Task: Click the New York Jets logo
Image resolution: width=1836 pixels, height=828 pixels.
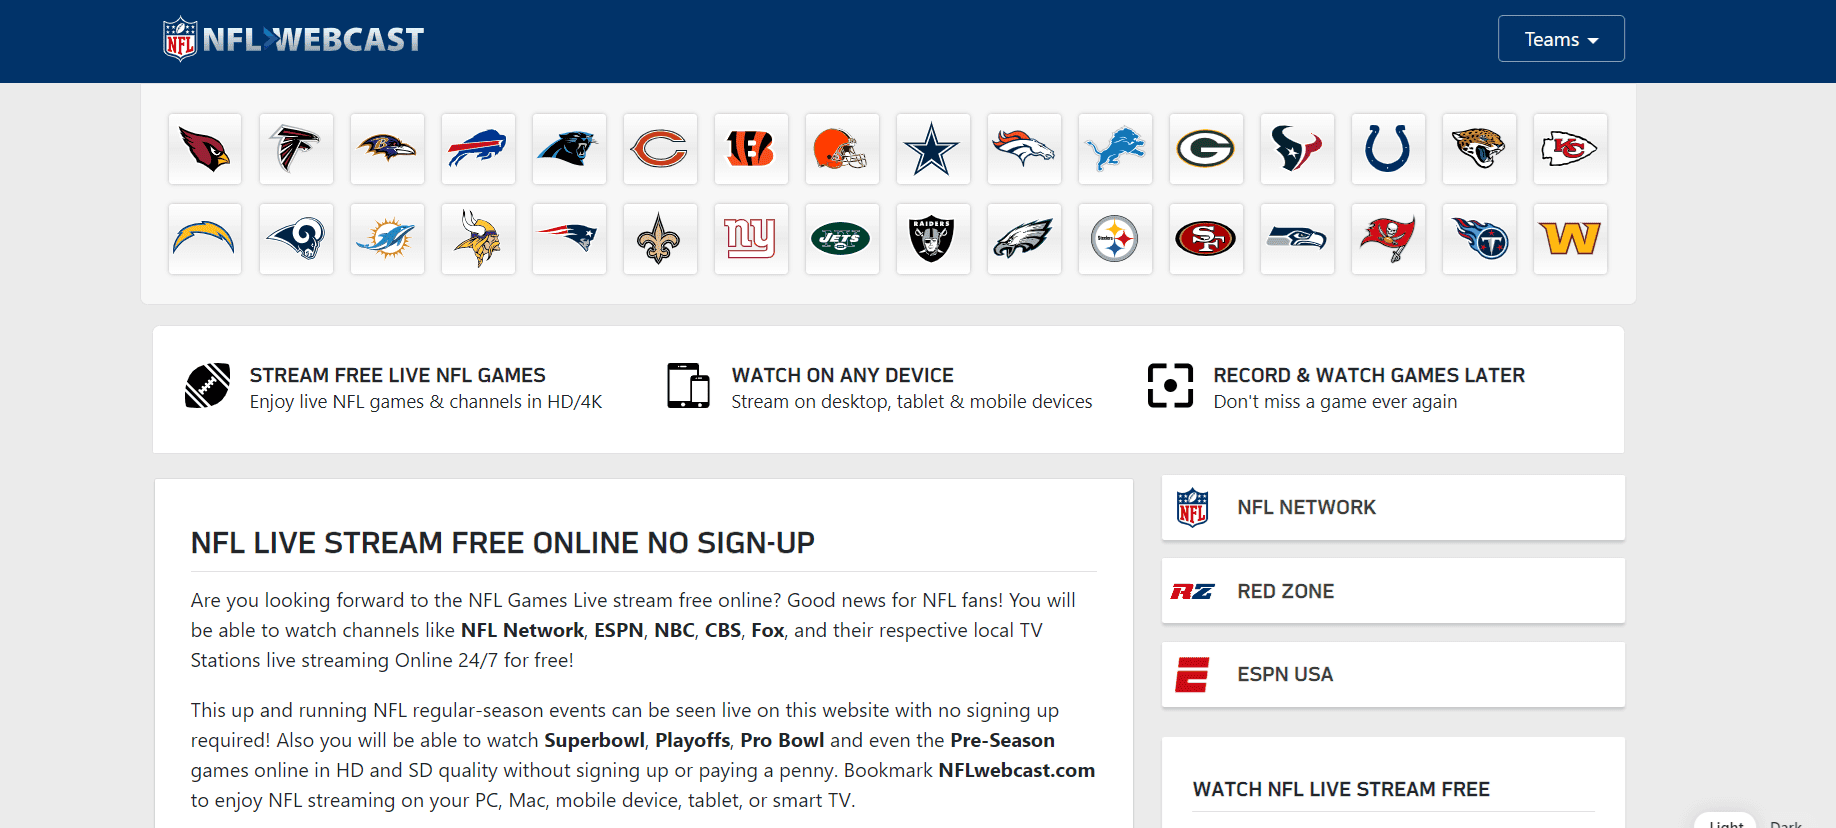Action: point(842,239)
